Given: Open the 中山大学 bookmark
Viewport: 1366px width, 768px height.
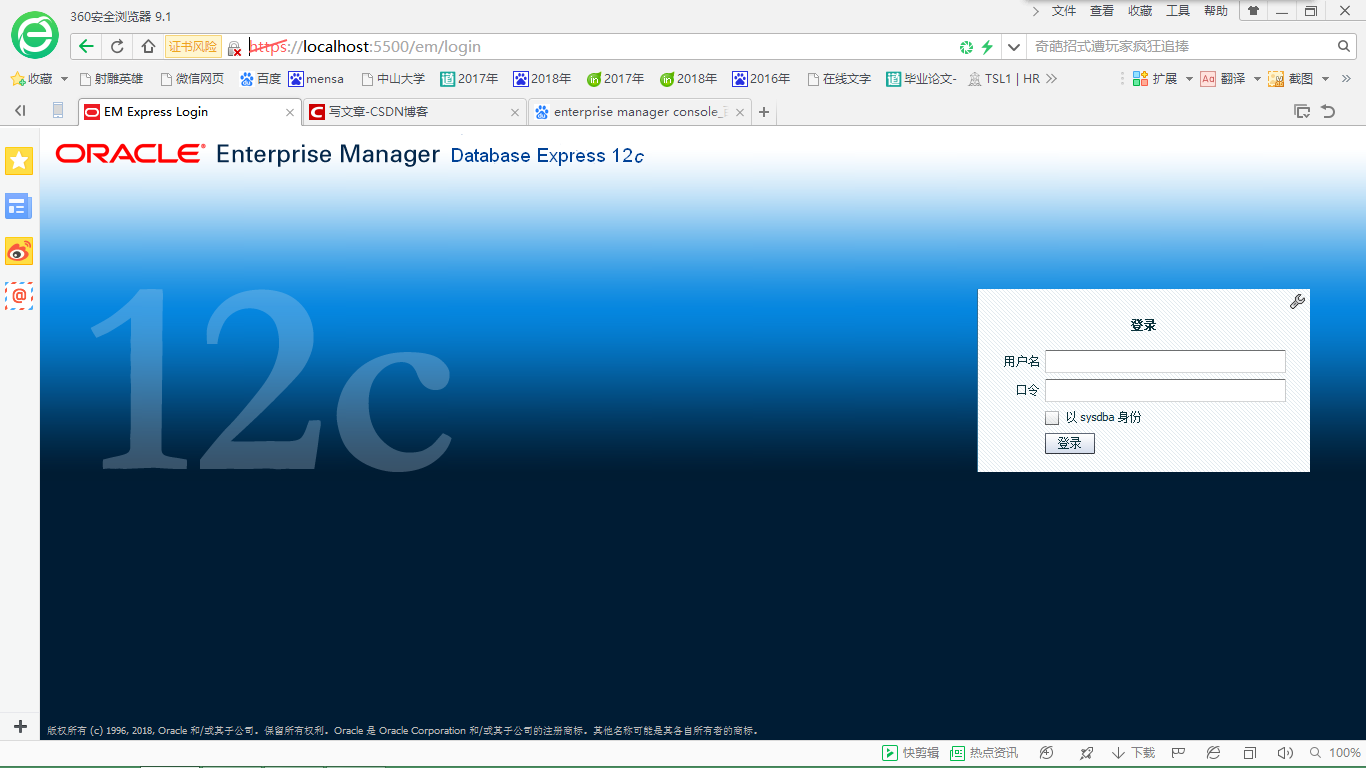Looking at the screenshot, I should coord(393,79).
